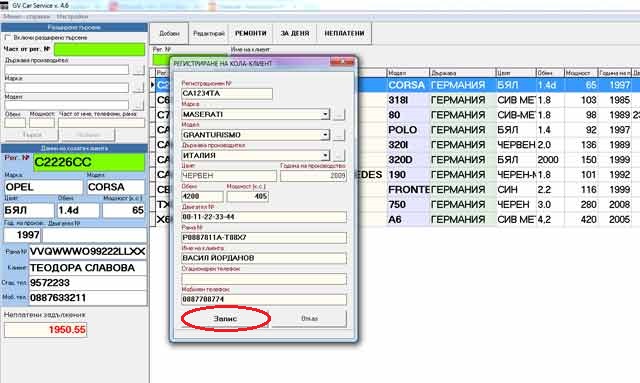Click the ellipsis button next to GRANTURISMO
Screen dimensions: 640x383
tap(339, 135)
